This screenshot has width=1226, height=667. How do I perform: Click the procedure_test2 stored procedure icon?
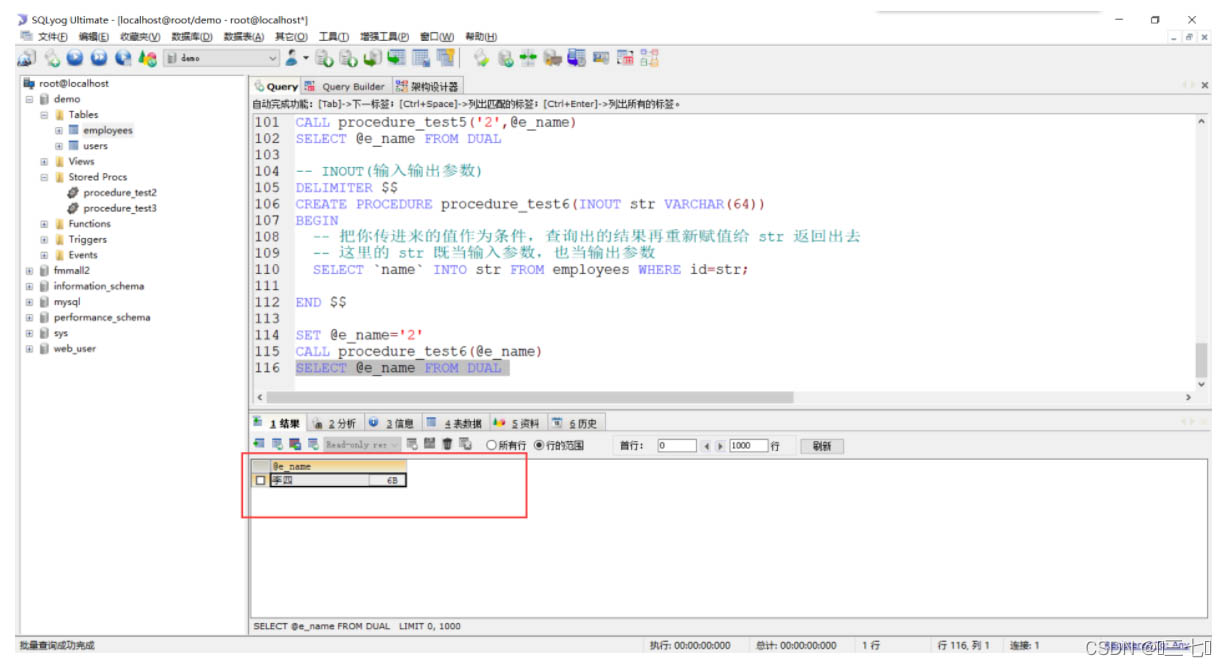point(73,193)
